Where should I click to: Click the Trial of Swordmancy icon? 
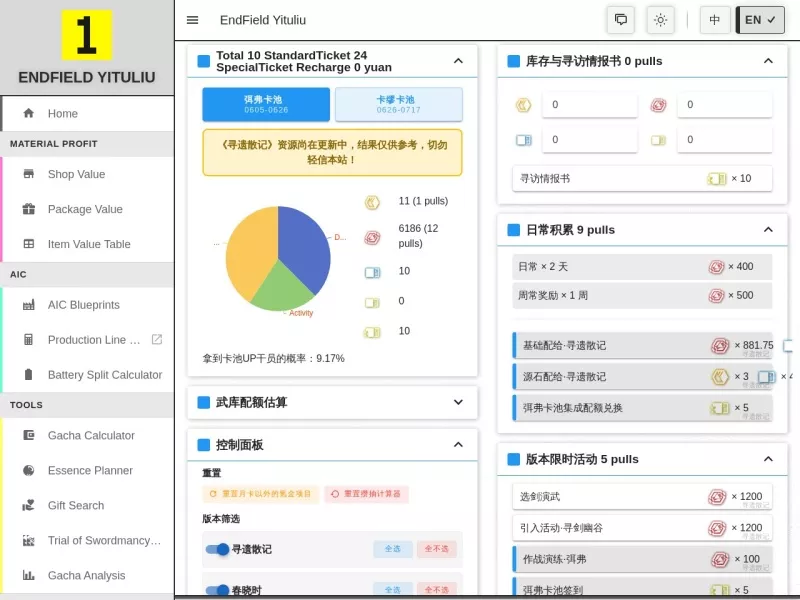point(29,540)
